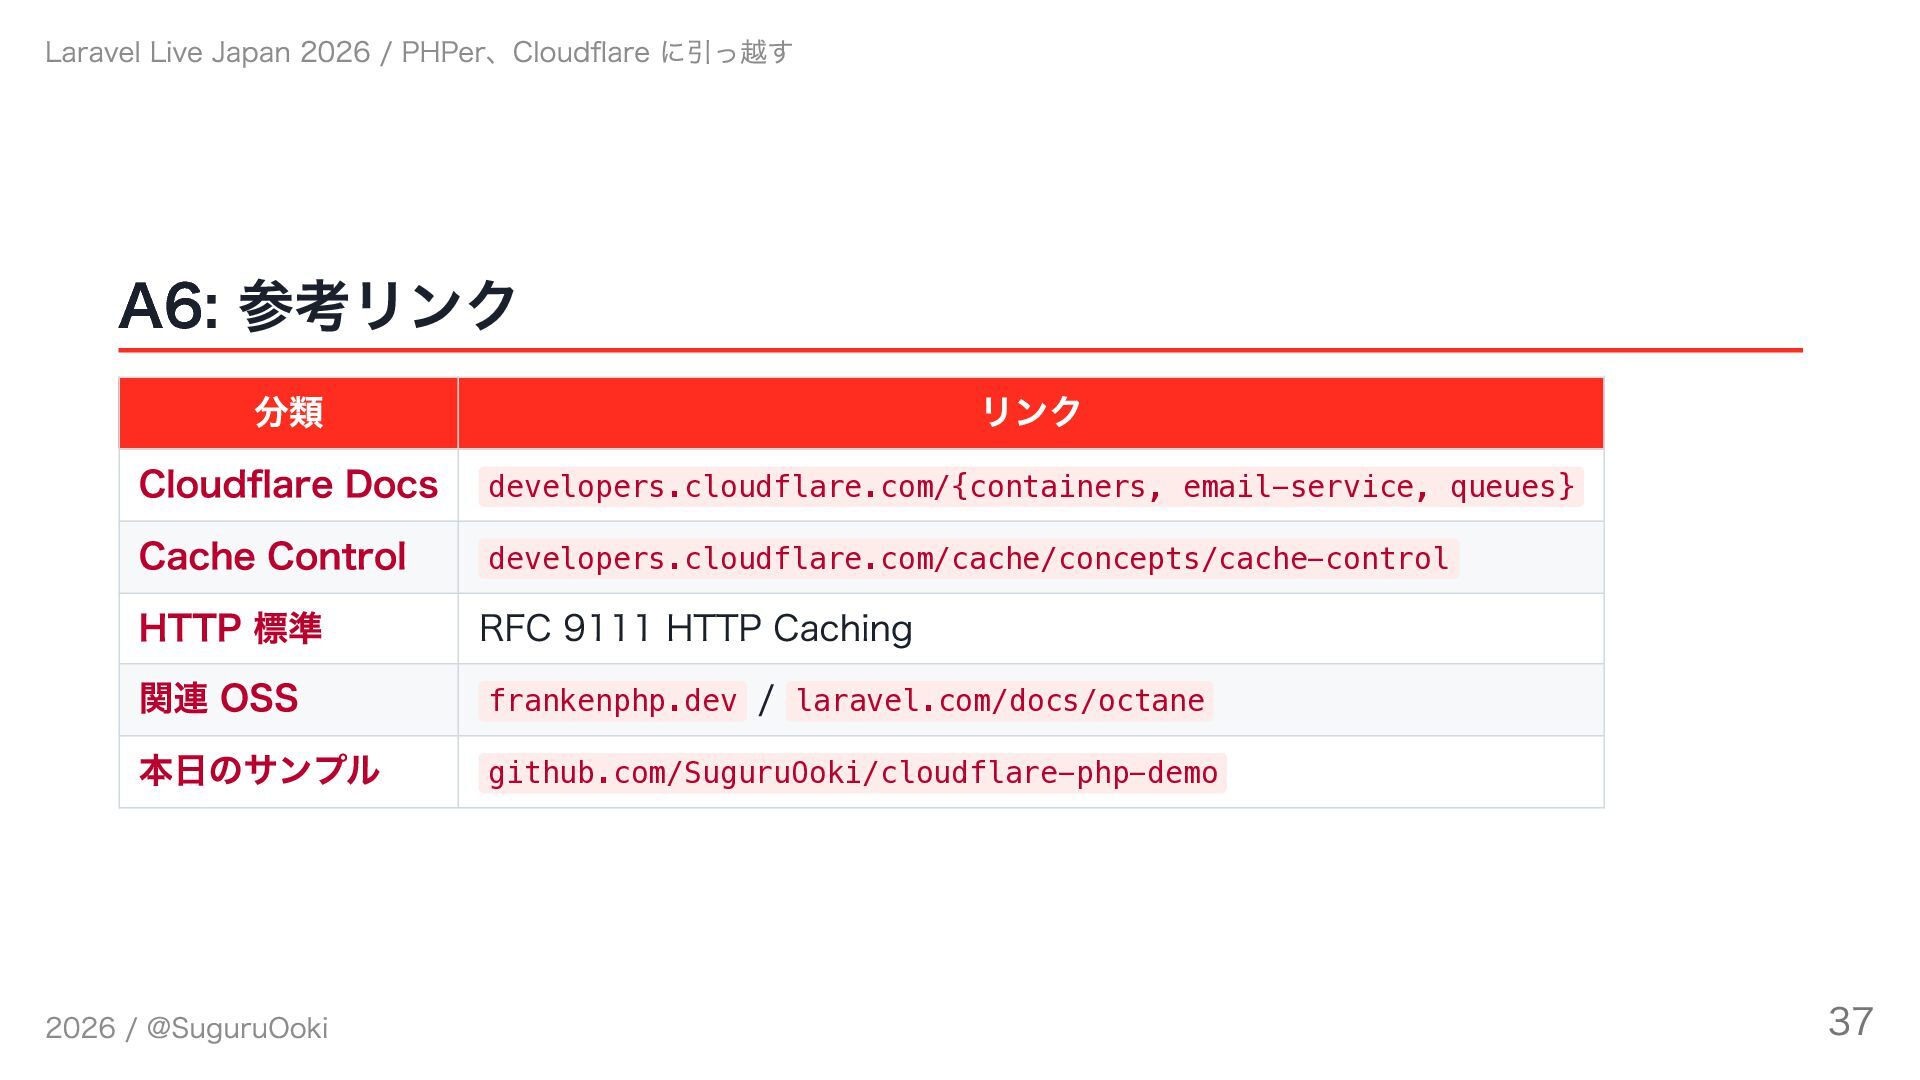This screenshot has height=1080, width=1920.
Task: Click the developers.cloudflare.com containers docs link
Action: pyautogui.click(x=1030, y=487)
